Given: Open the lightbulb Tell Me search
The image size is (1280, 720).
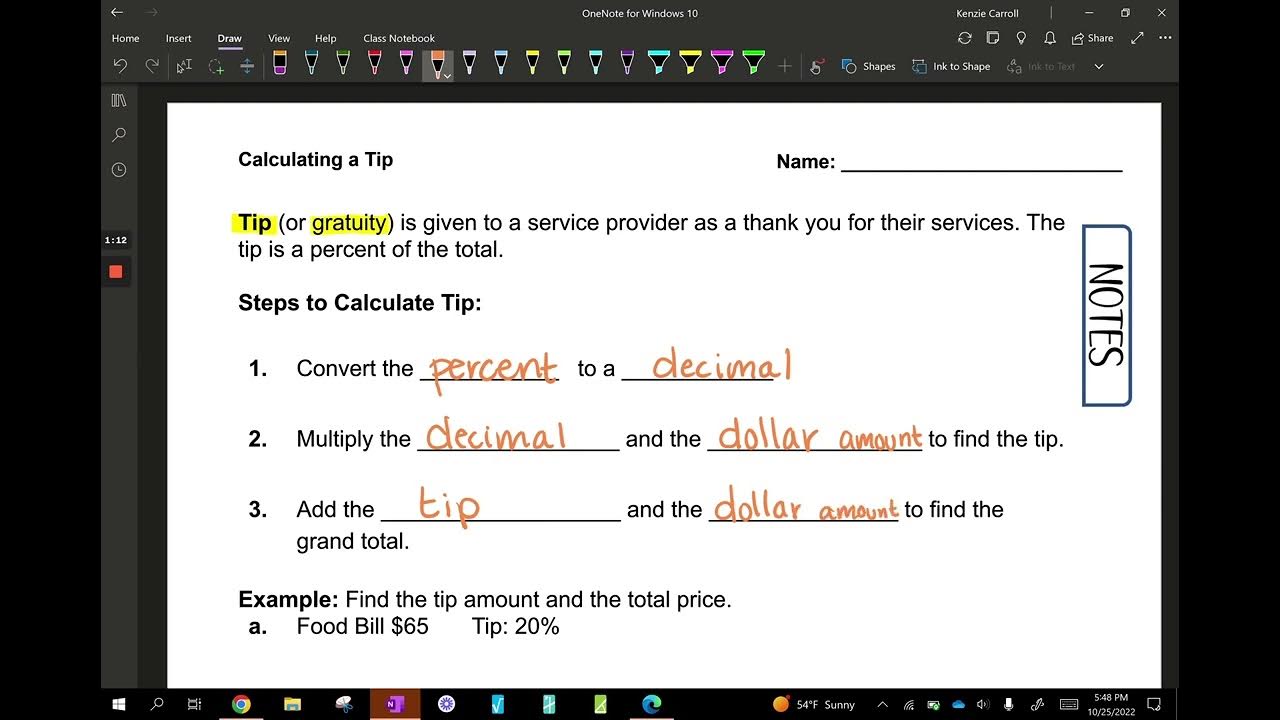Looking at the screenshot, I should tap(1021, 38).
